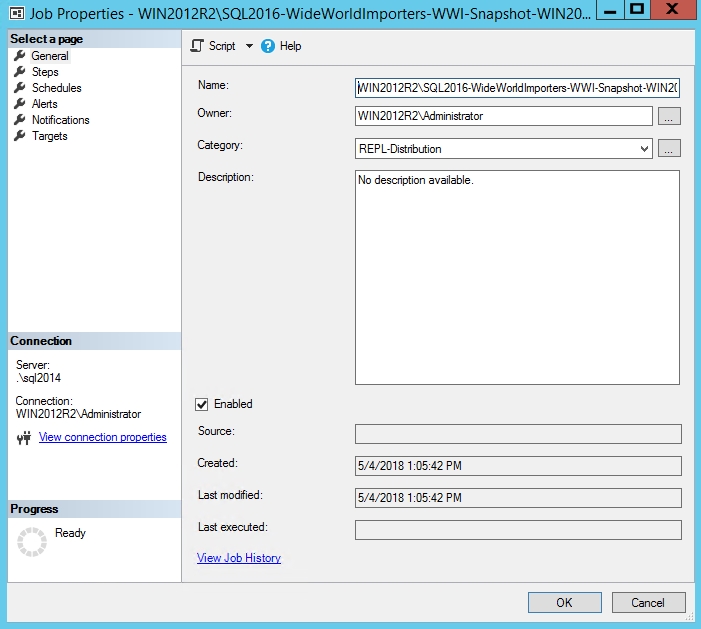Open View Job History link

(x=239, y=558)
